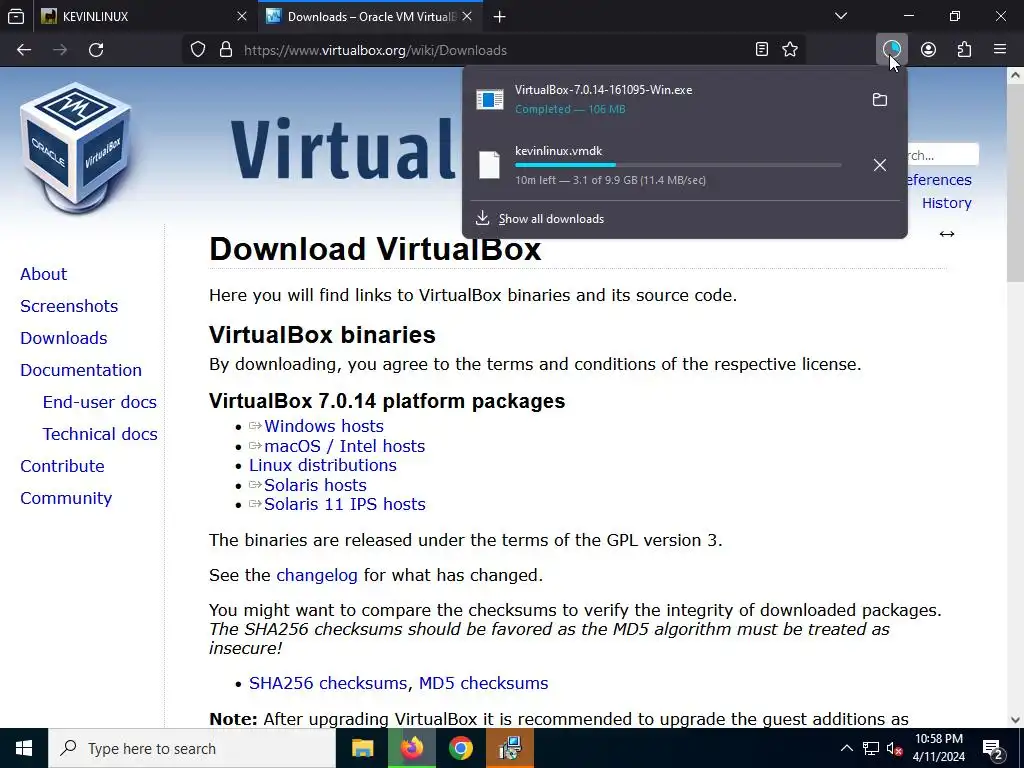Open the Windows Start menu
The image size is (1024, 768).
click(x=24, y=748)
